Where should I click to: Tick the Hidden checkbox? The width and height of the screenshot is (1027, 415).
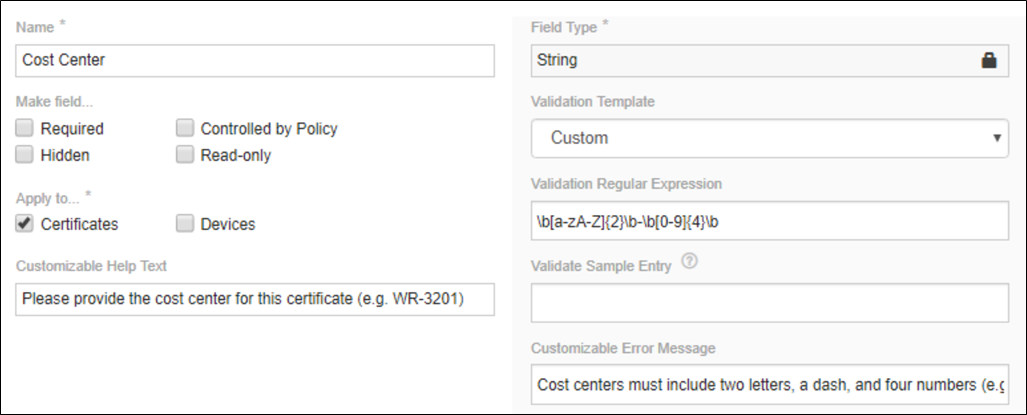[25, 155]
